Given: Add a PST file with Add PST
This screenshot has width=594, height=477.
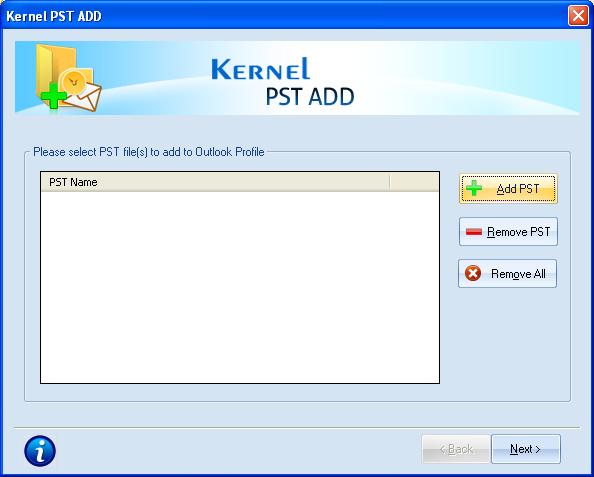Looking at the screenshot, I should click(x=508, y=189).
